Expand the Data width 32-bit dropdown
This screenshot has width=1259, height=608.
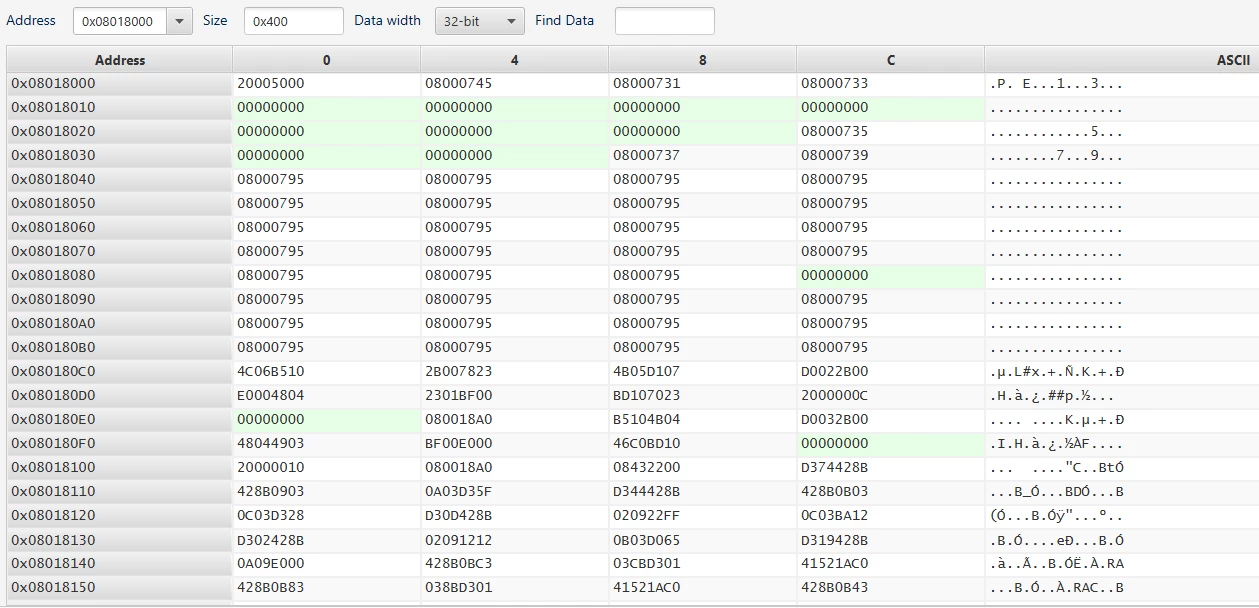coord(479,21)
